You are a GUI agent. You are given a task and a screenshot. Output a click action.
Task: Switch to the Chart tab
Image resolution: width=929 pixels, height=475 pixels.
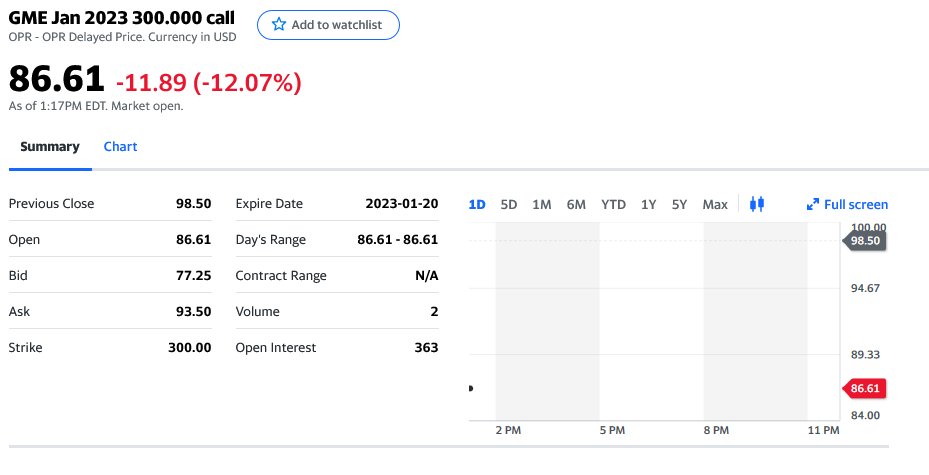pos(120,147)
